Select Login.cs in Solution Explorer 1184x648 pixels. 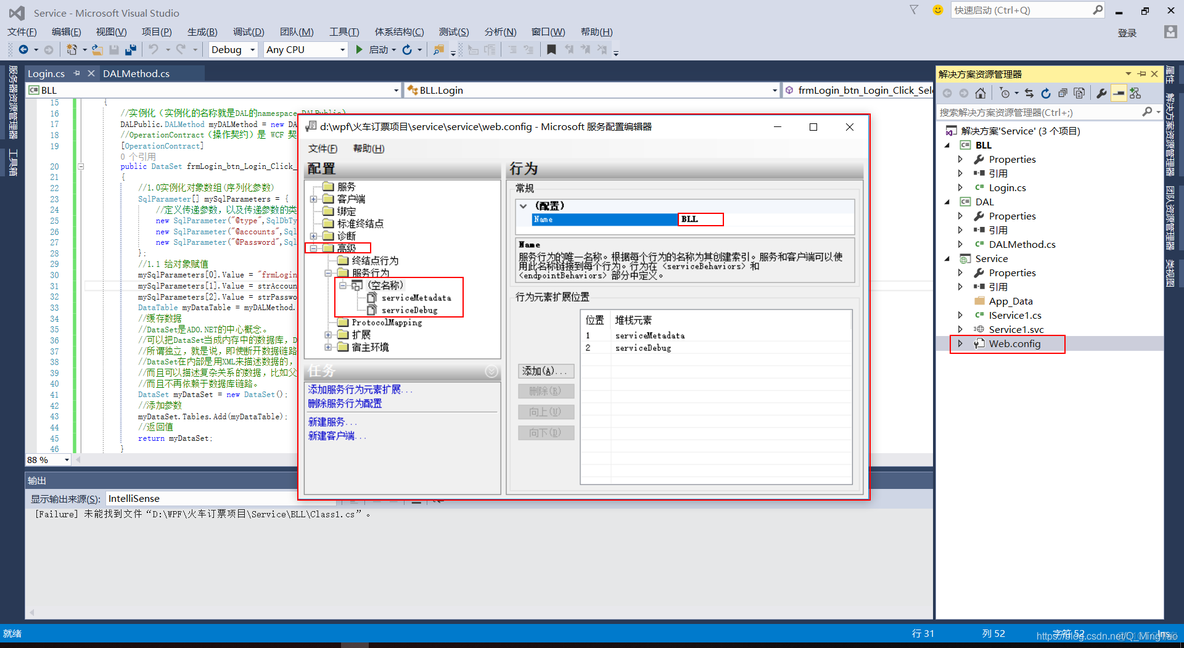(x=1007, y=187)
